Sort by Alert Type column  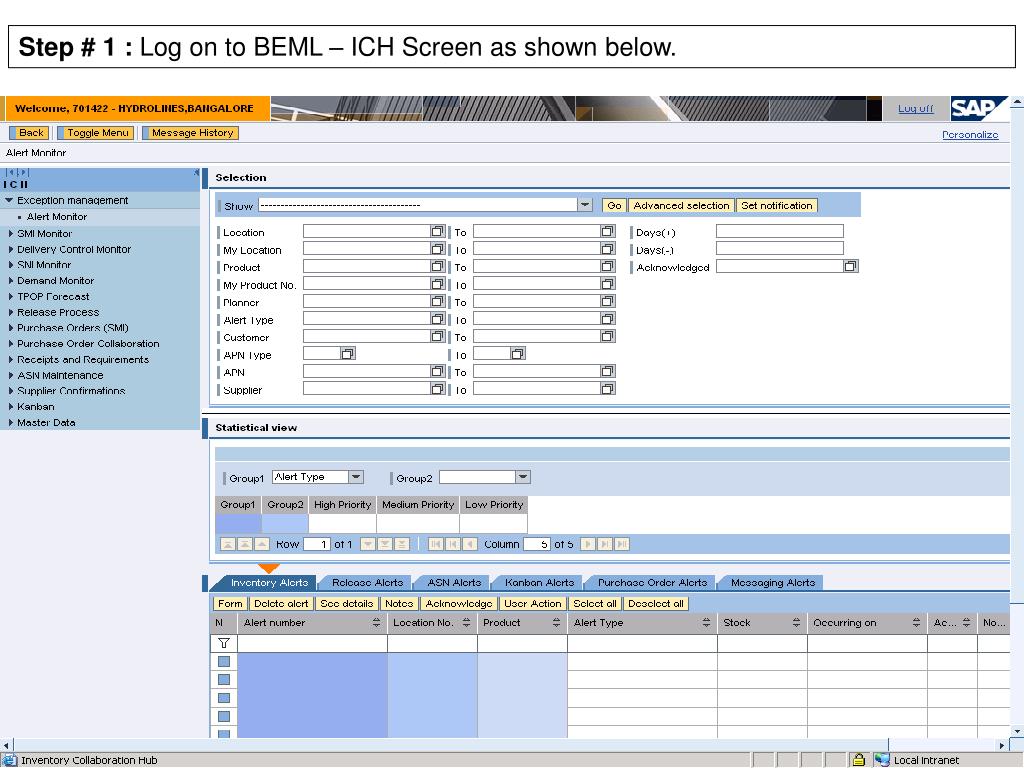point(707,623)
